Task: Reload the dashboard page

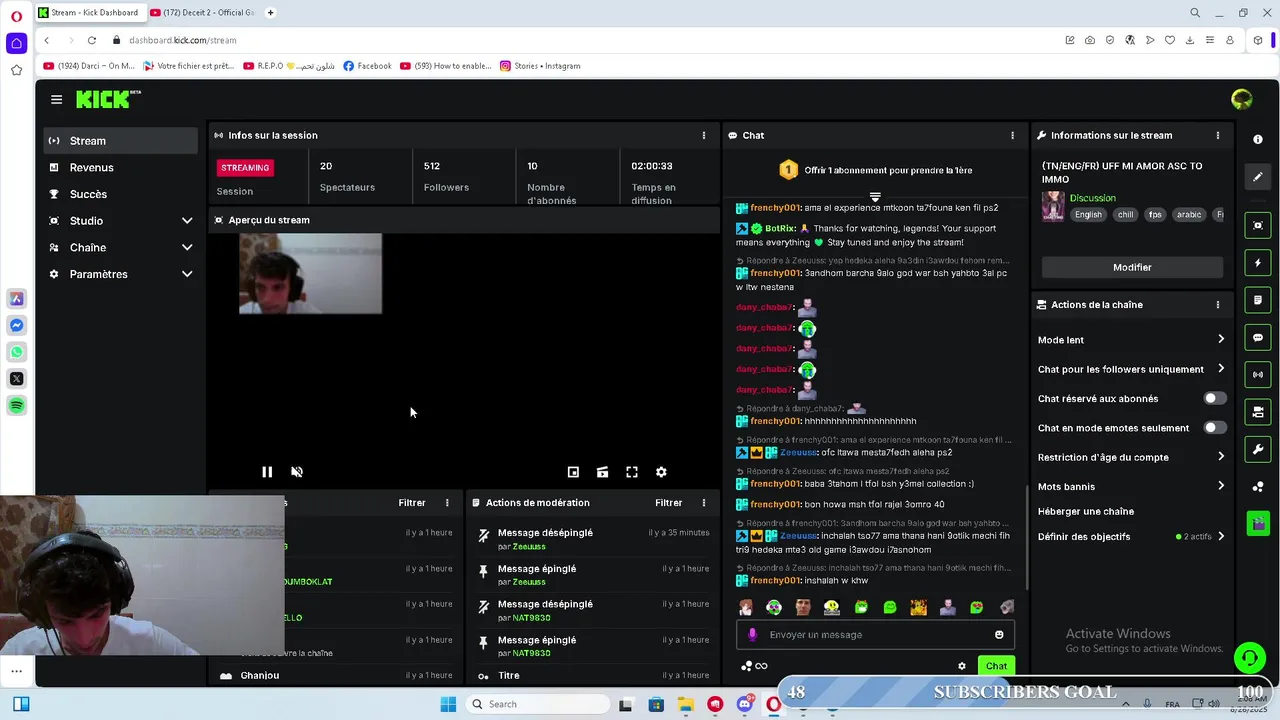Action: 91,40
